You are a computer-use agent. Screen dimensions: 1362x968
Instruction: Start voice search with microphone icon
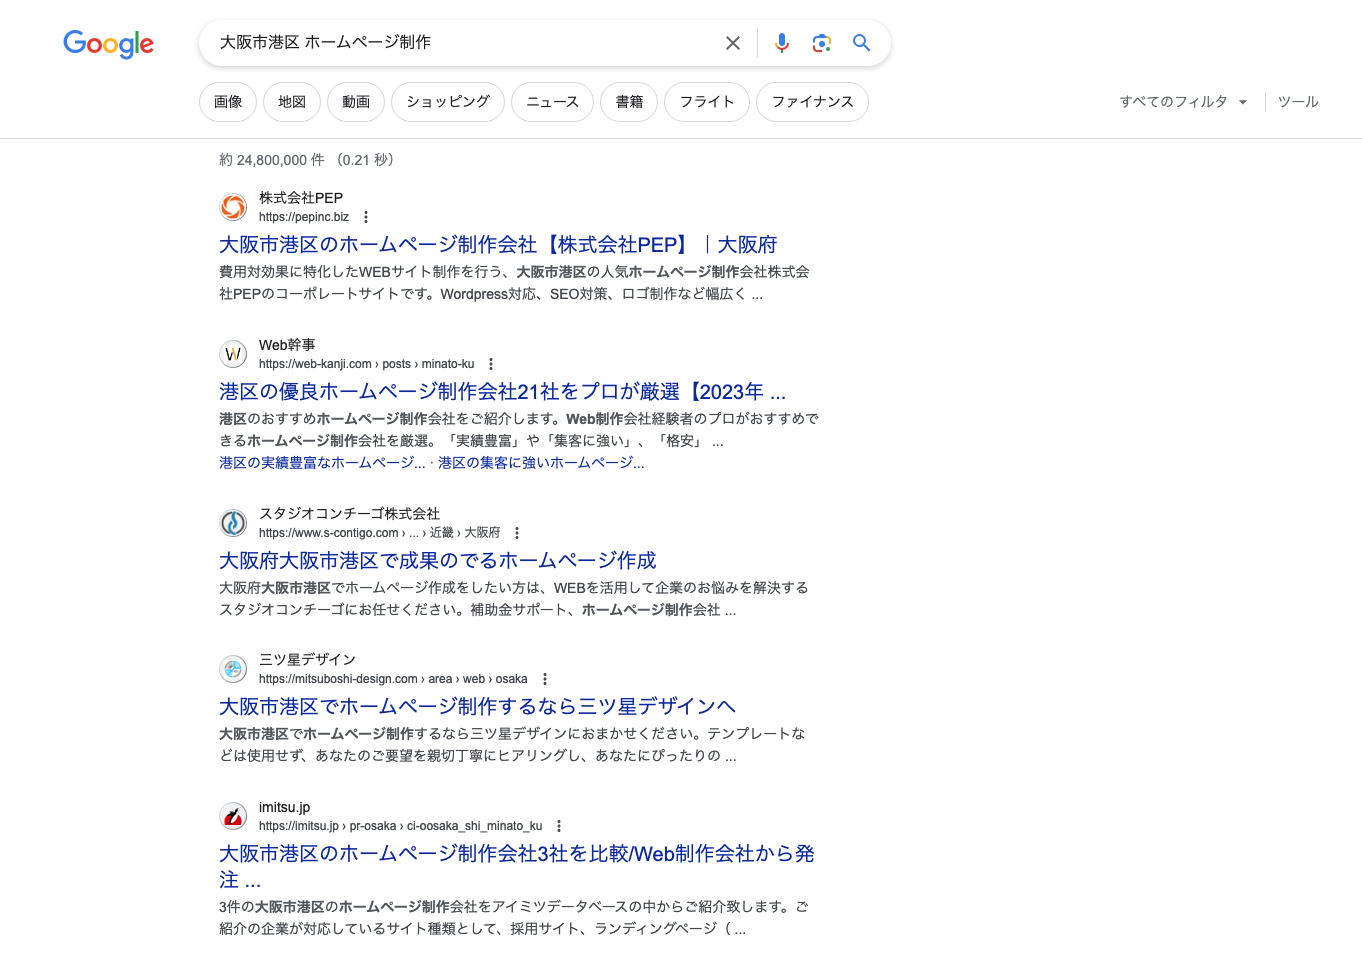tap(782, 43)
